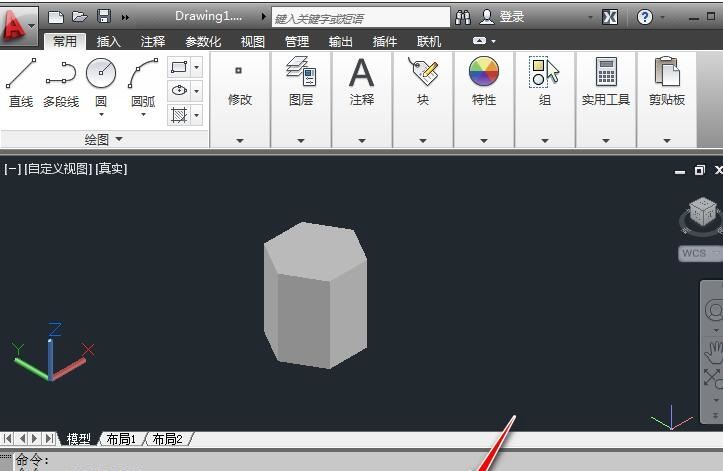Switch to the 参数化 ribbon tab
Screen dimensions: 723x471
(203, 42)
